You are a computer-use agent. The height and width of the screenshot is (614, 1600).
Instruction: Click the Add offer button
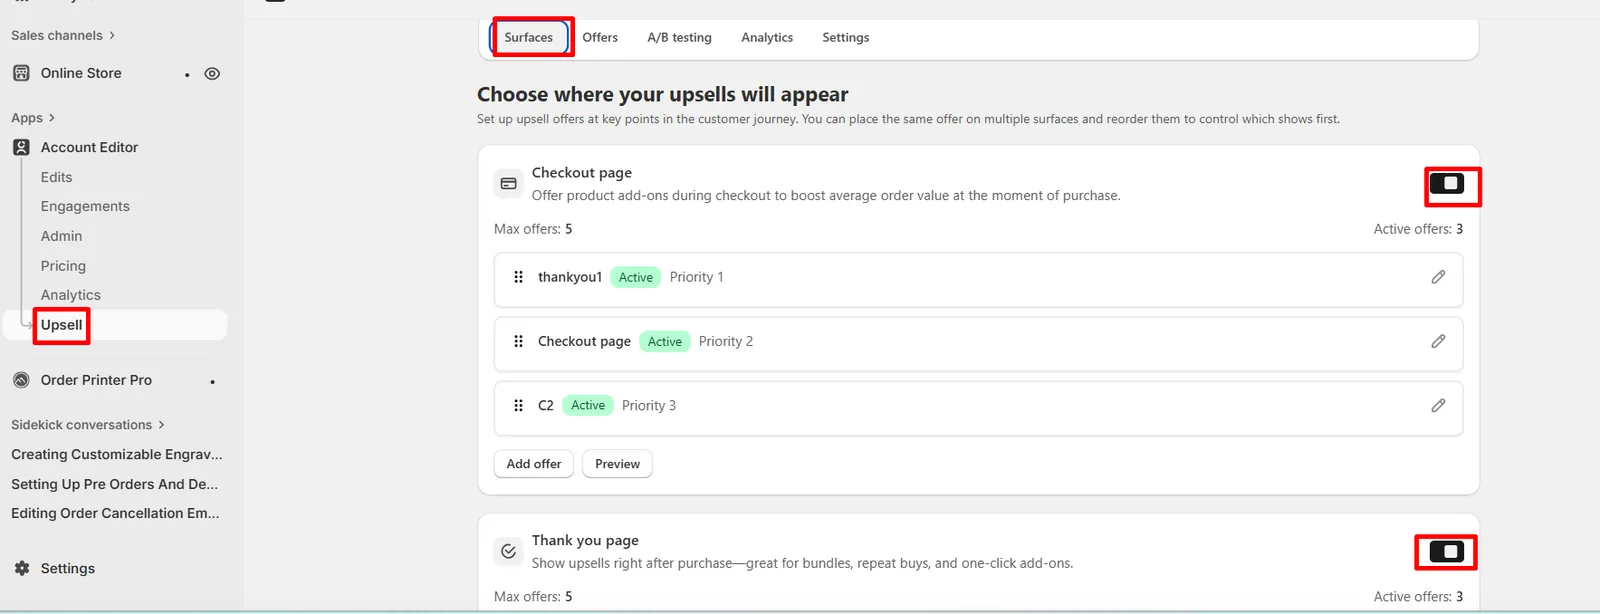pos(534,464)
